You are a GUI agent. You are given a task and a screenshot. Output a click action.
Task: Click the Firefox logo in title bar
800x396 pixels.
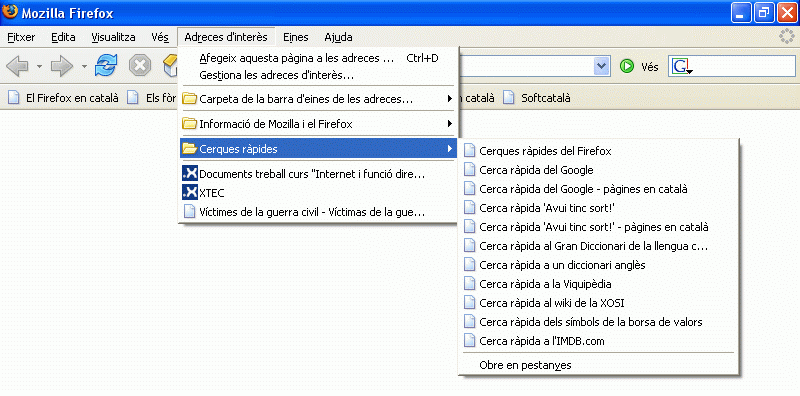click(x=10, y=12)
